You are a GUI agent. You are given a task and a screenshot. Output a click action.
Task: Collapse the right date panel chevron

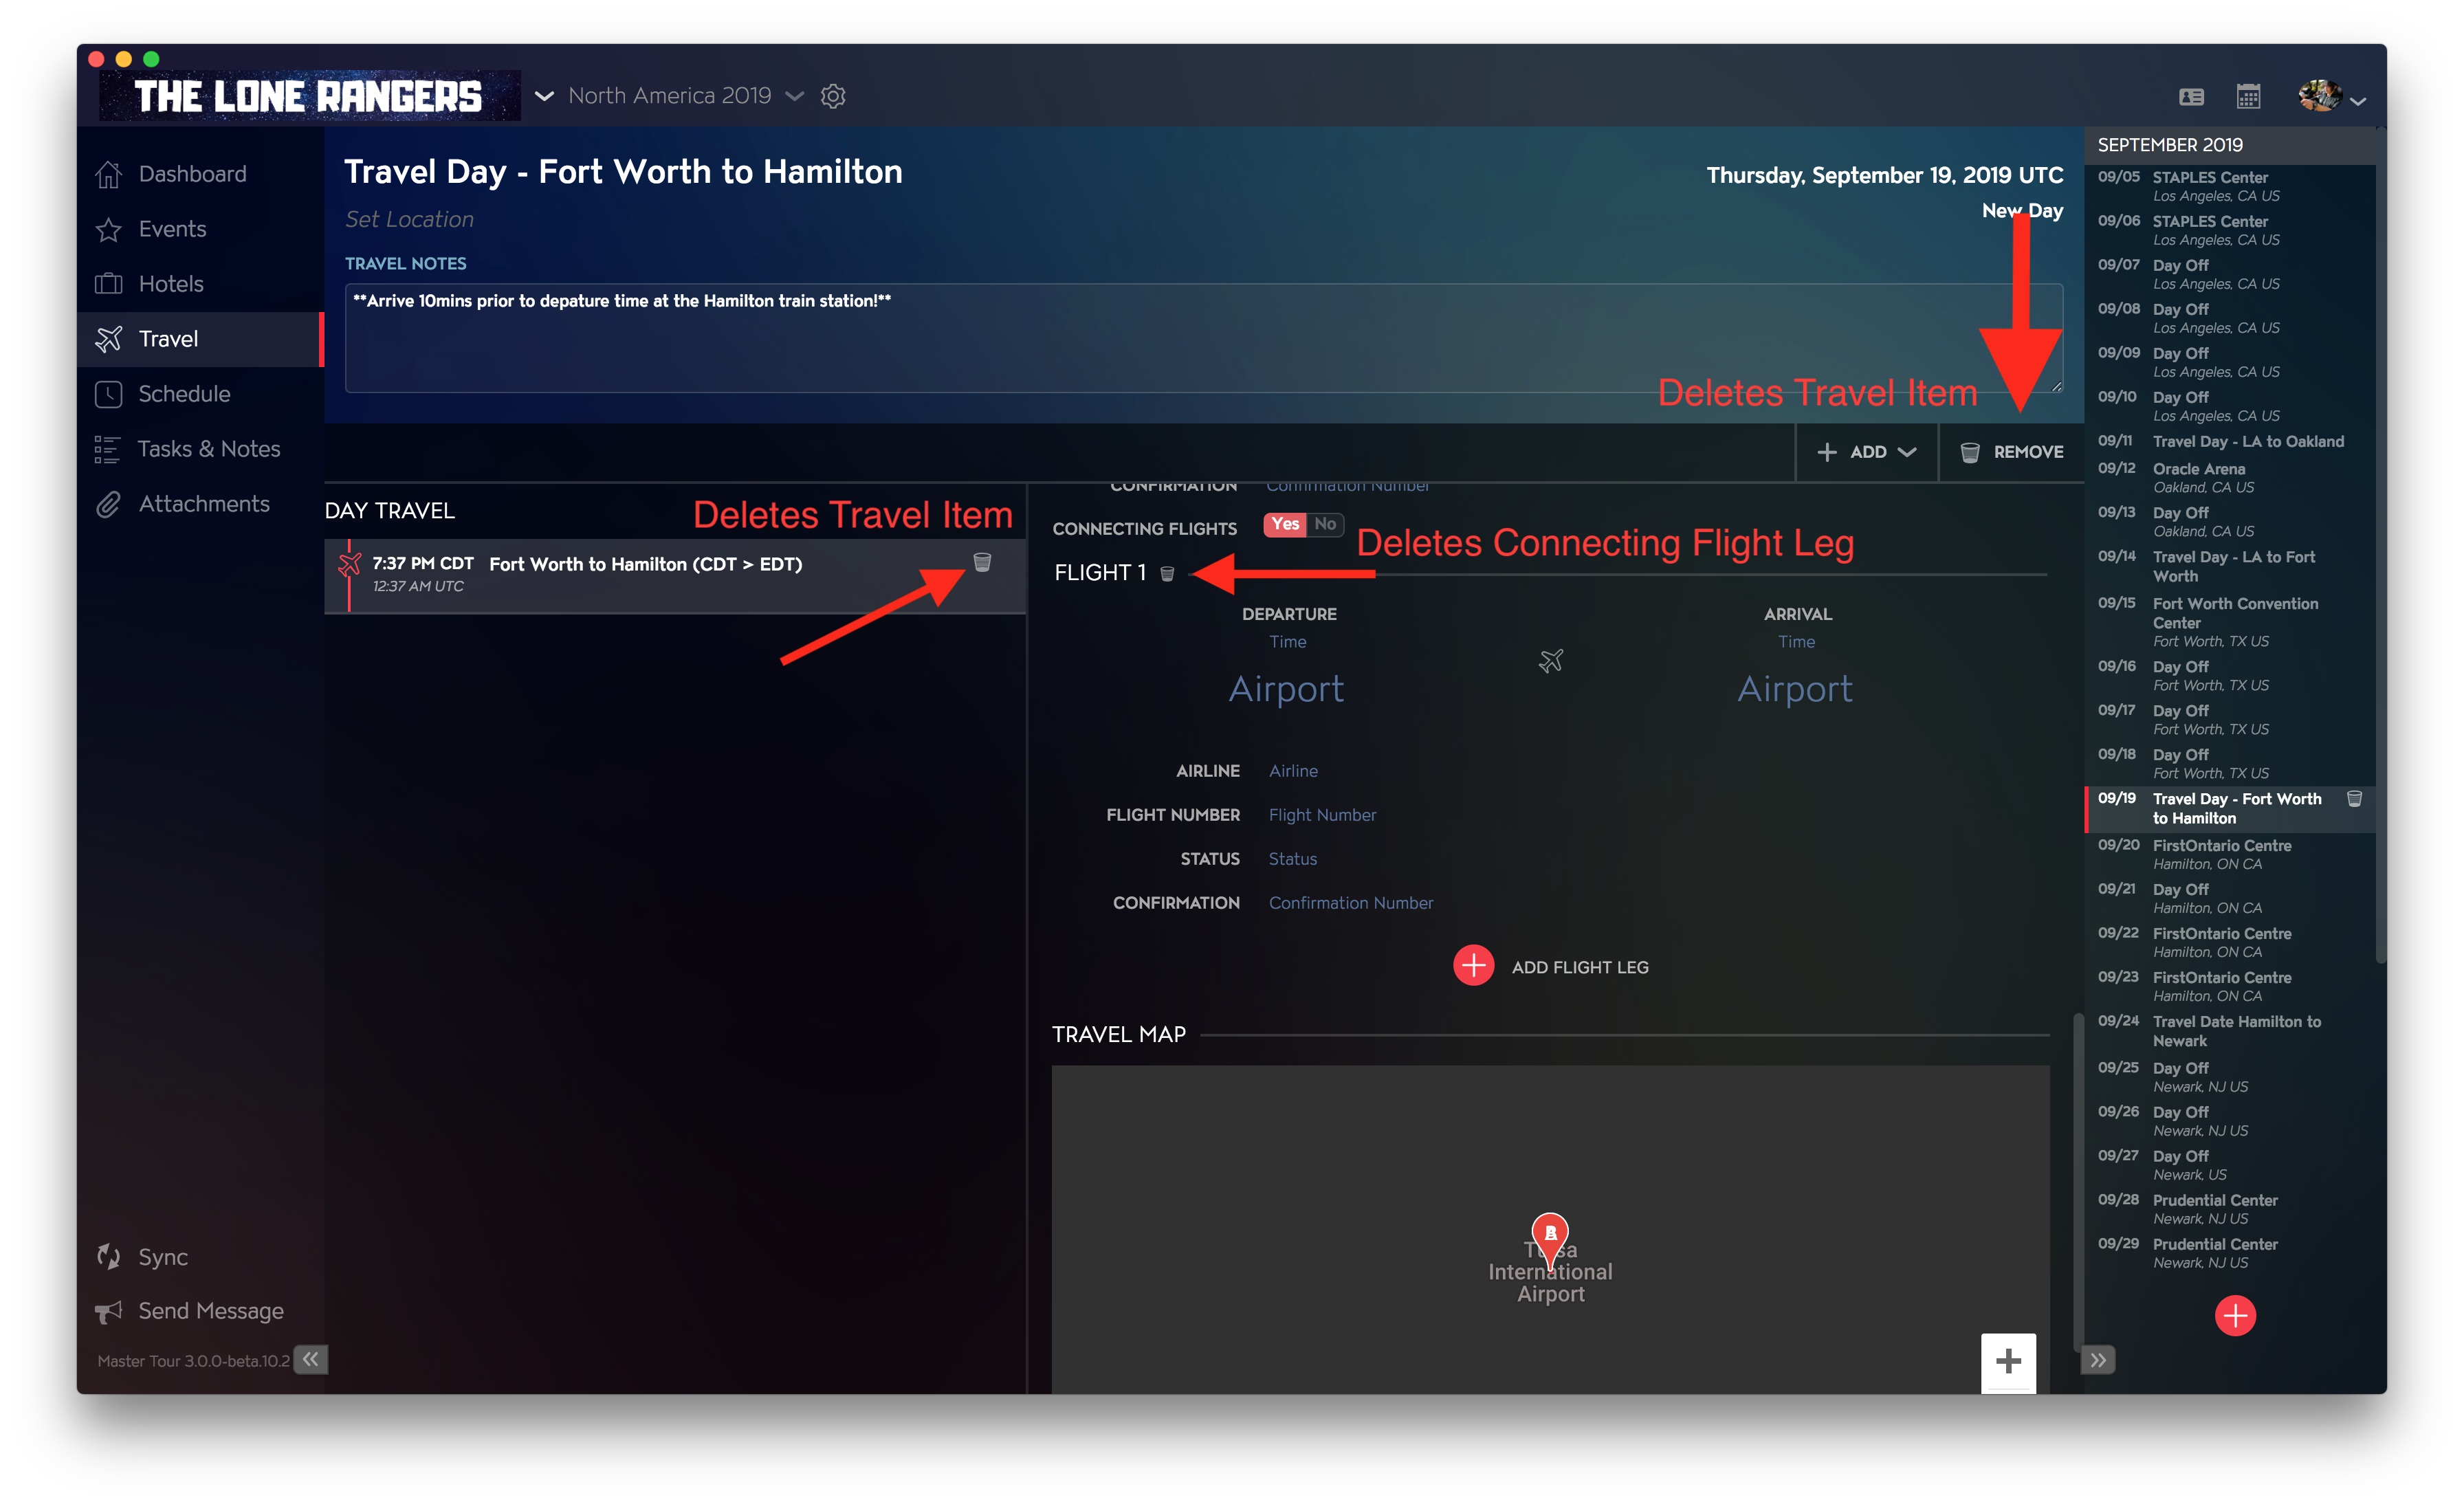click(x=2098, y=1360)
